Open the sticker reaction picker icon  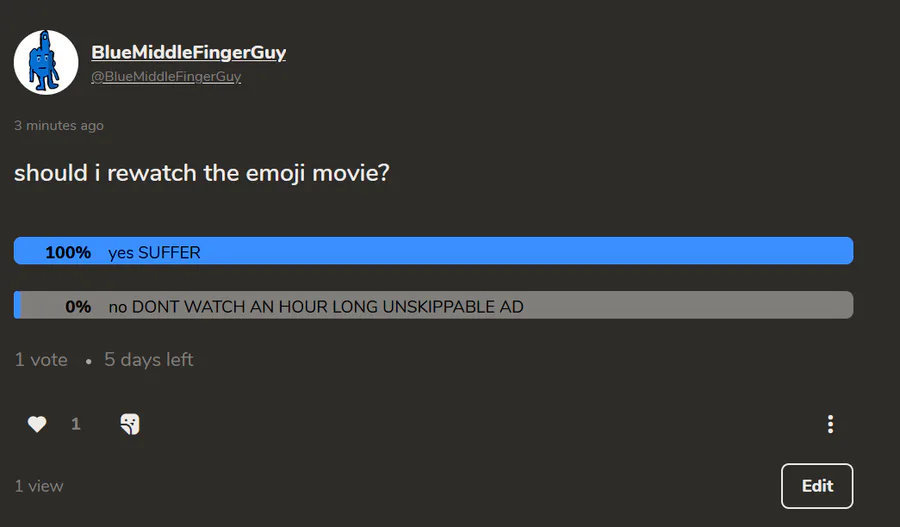129,424
